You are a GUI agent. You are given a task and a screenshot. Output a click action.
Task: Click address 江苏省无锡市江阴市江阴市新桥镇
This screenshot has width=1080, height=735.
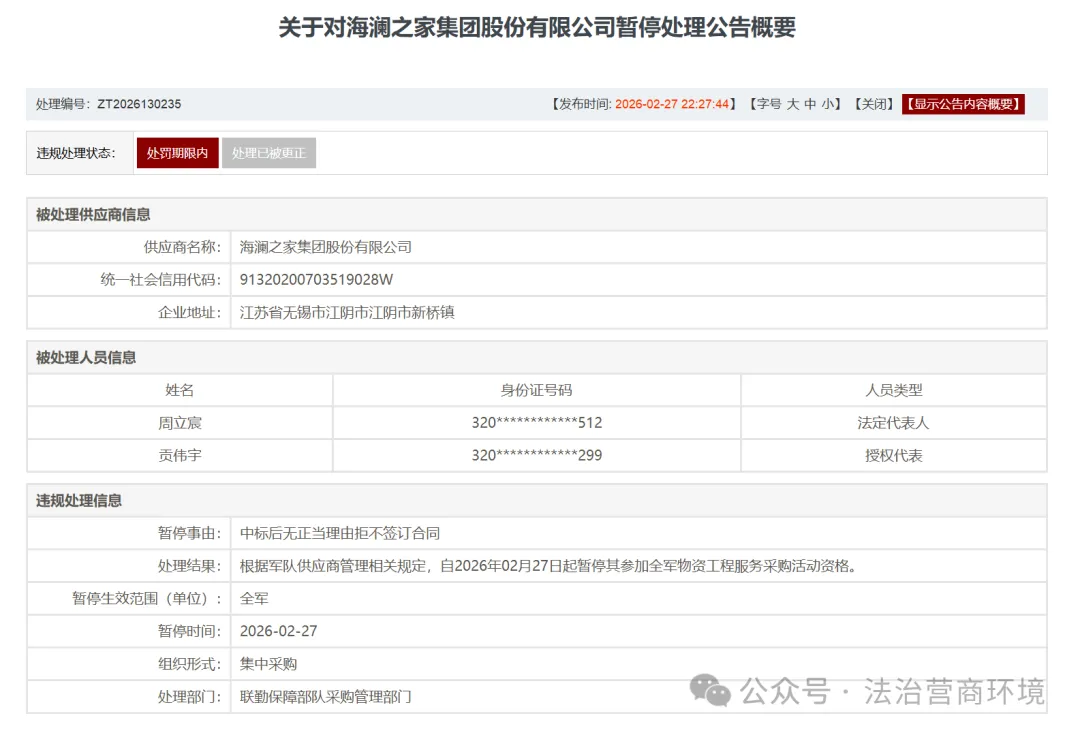pyautogui.click(x=347, y=312)
